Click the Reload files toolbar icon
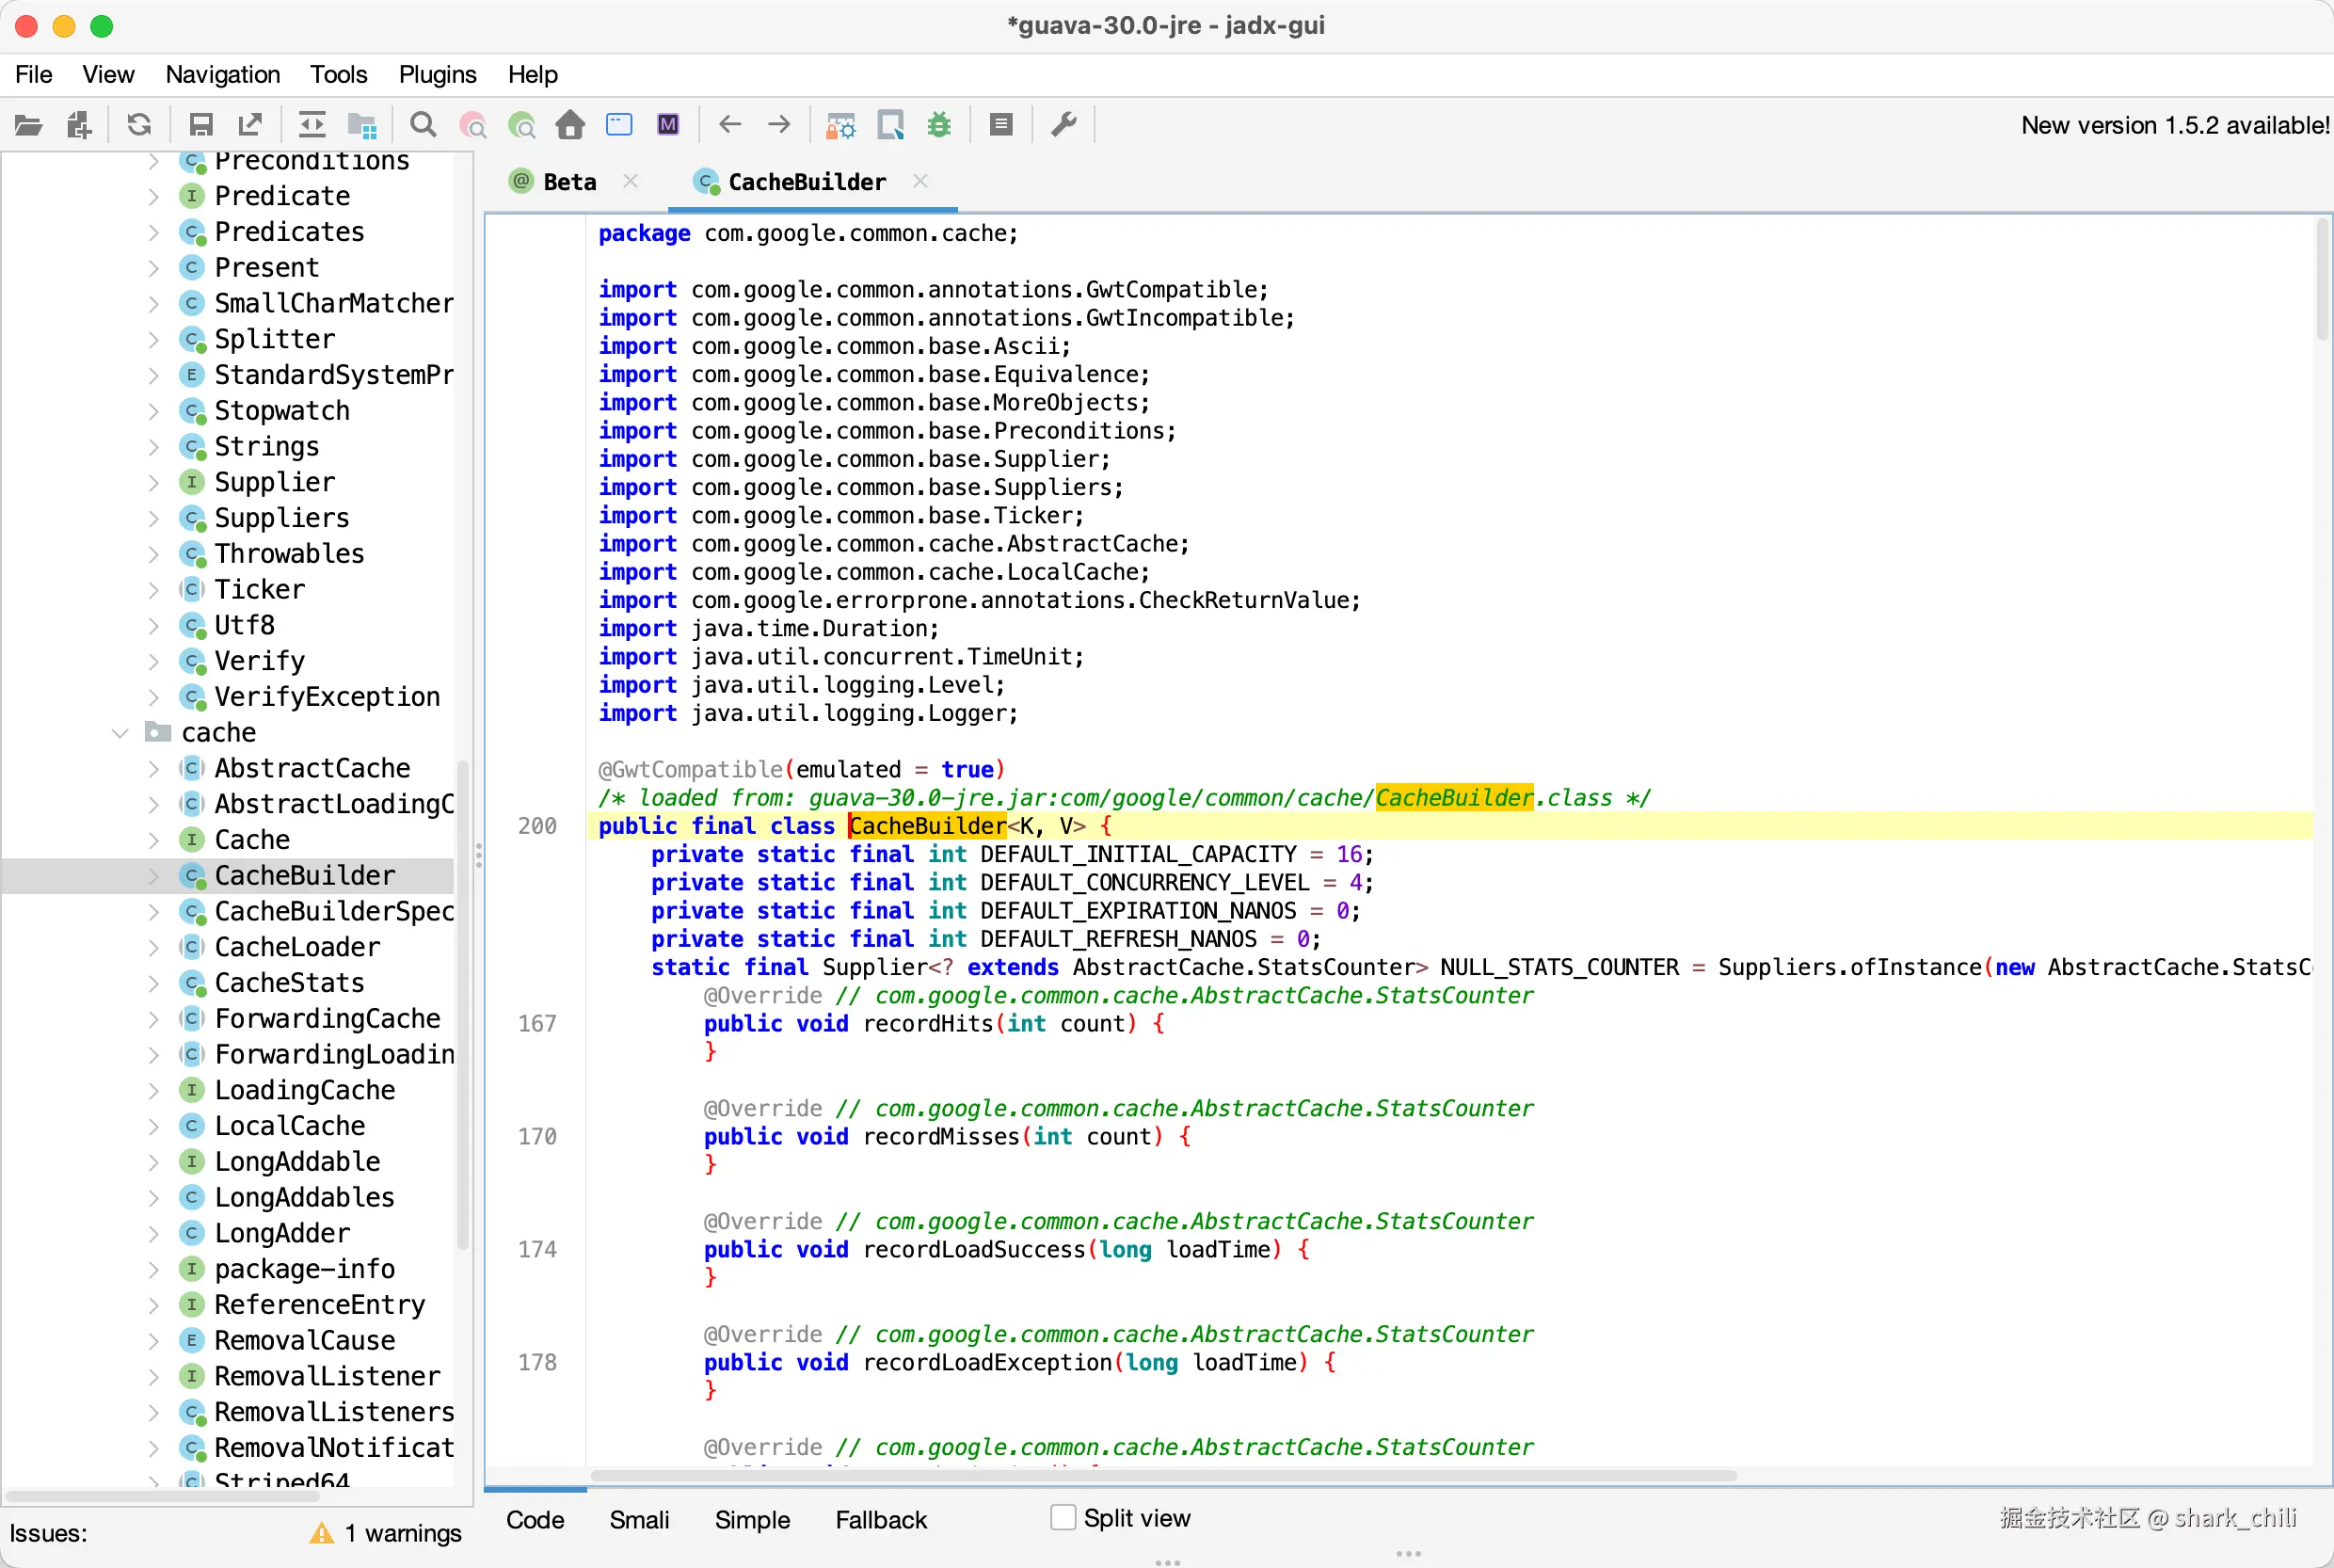The width and height of the screenshot is (2334, 1568). 139,125
